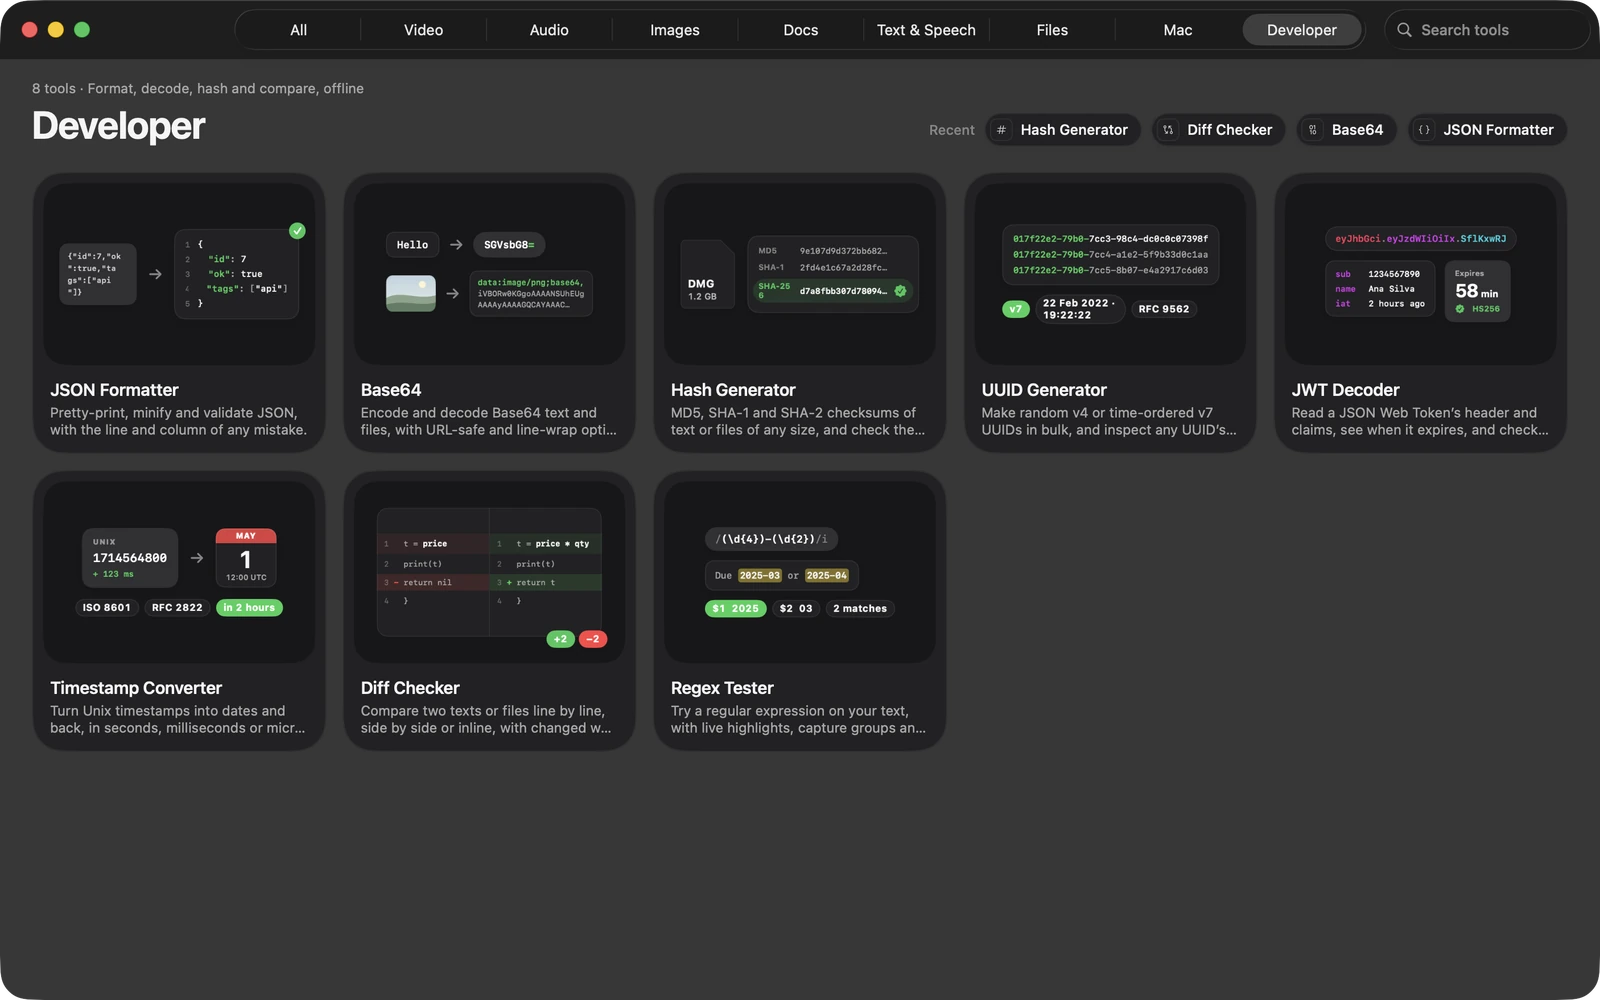Click the Diff Checker card title

click(410, 688)
